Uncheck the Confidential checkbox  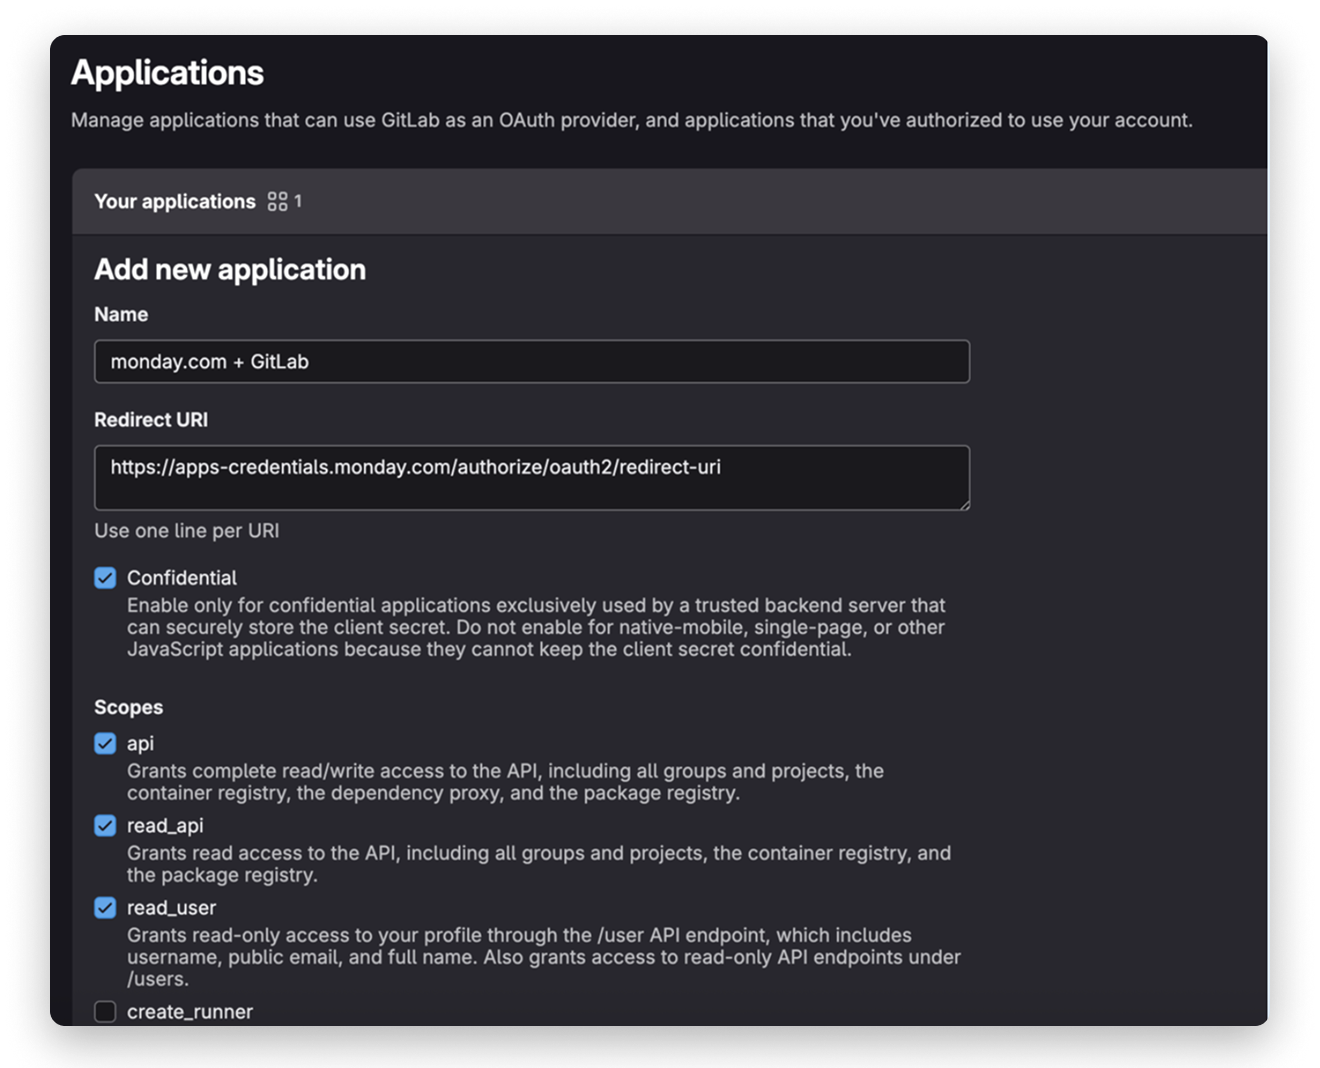[x=105, y=578]
